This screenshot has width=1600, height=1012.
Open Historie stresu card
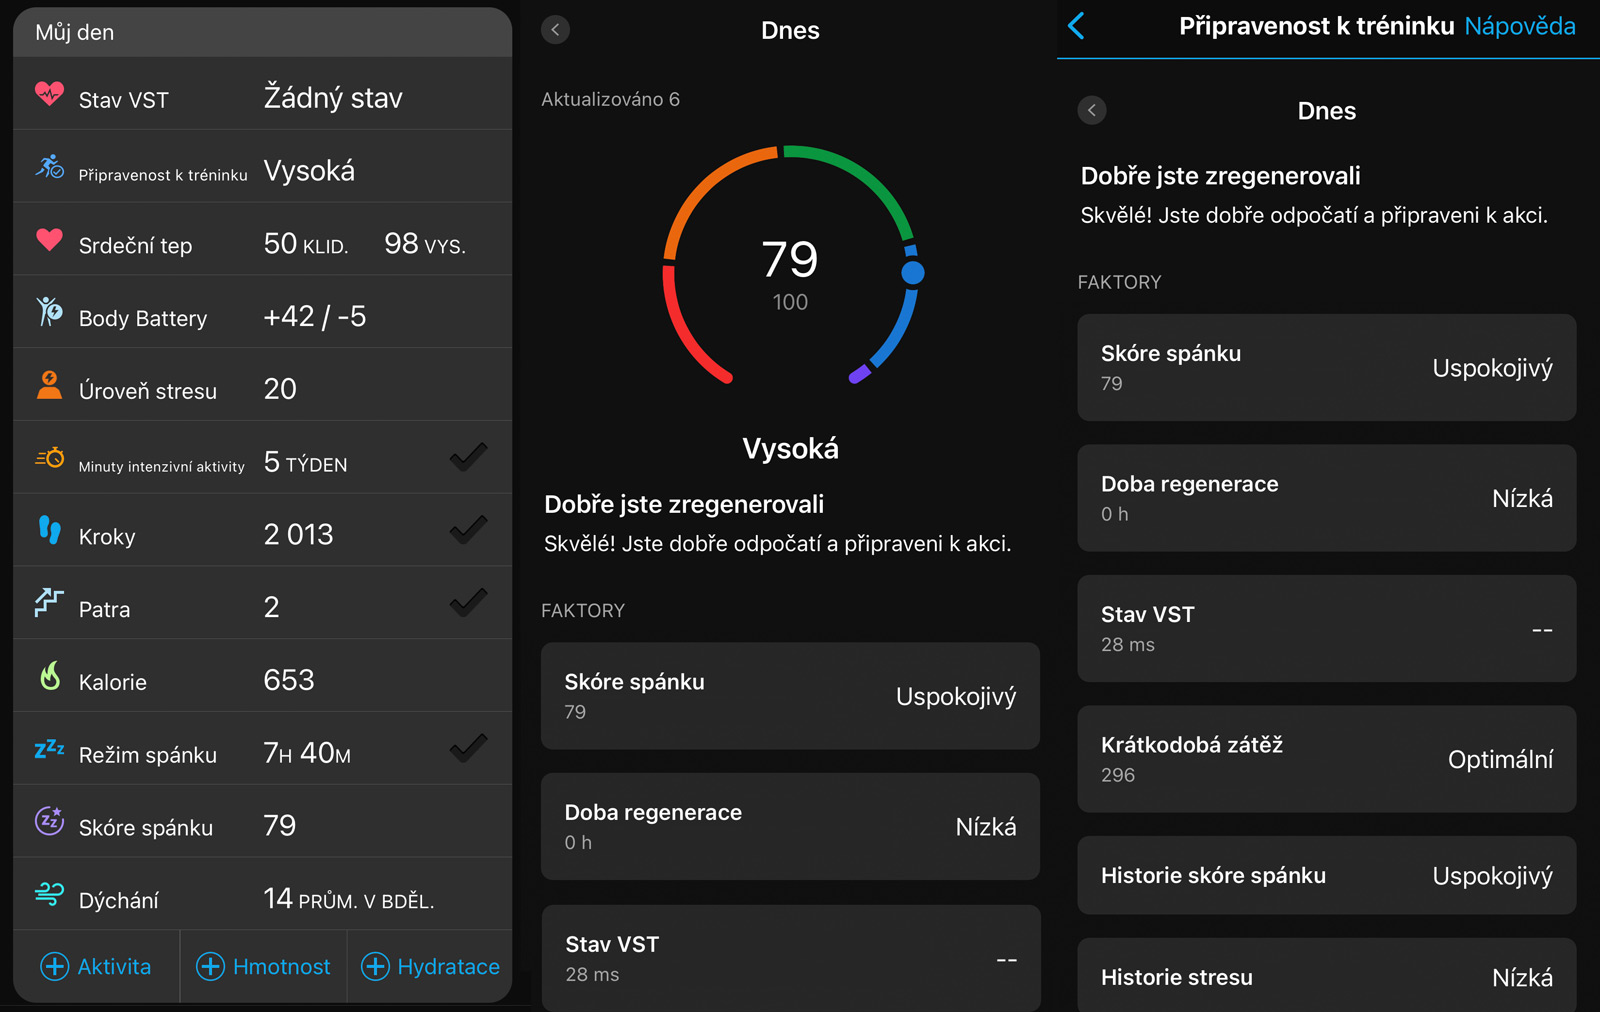(1327, 976)
